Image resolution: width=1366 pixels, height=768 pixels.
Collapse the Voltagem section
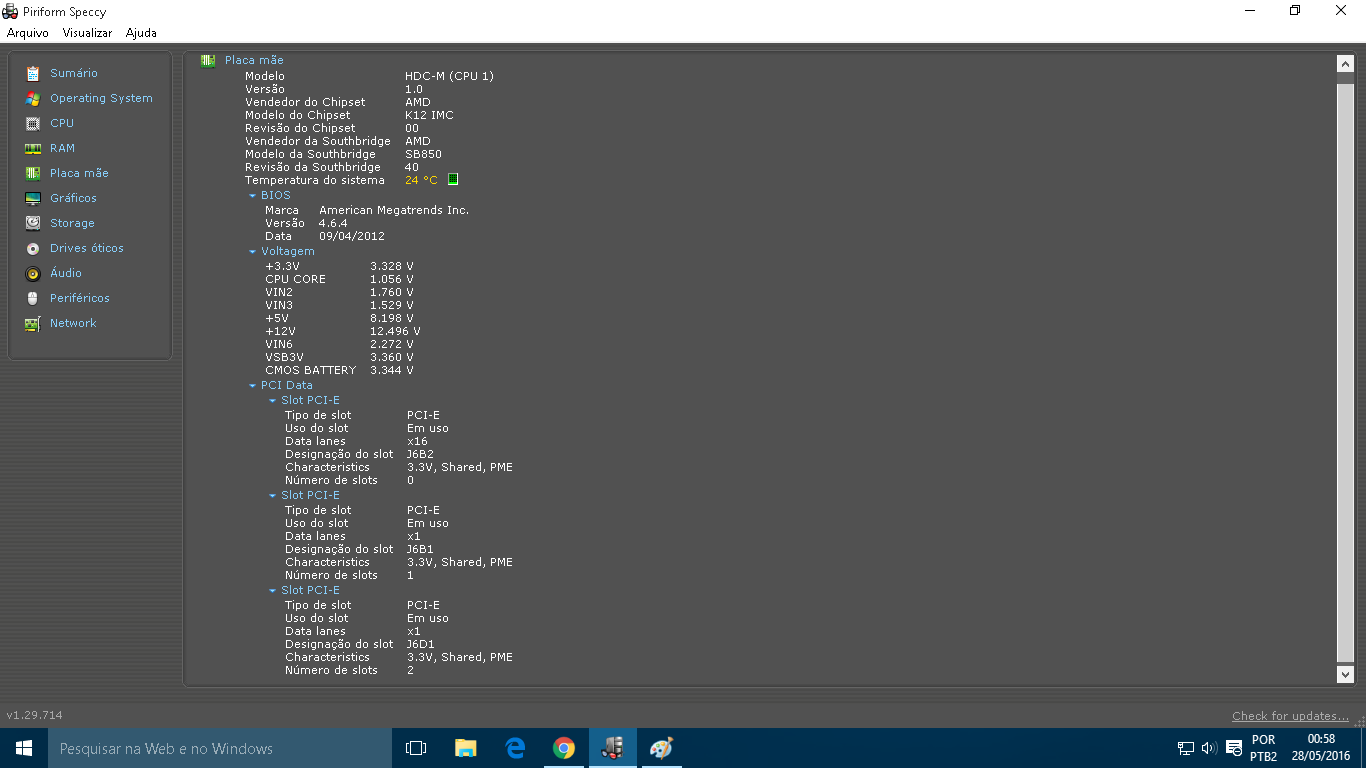pos(253,252)
